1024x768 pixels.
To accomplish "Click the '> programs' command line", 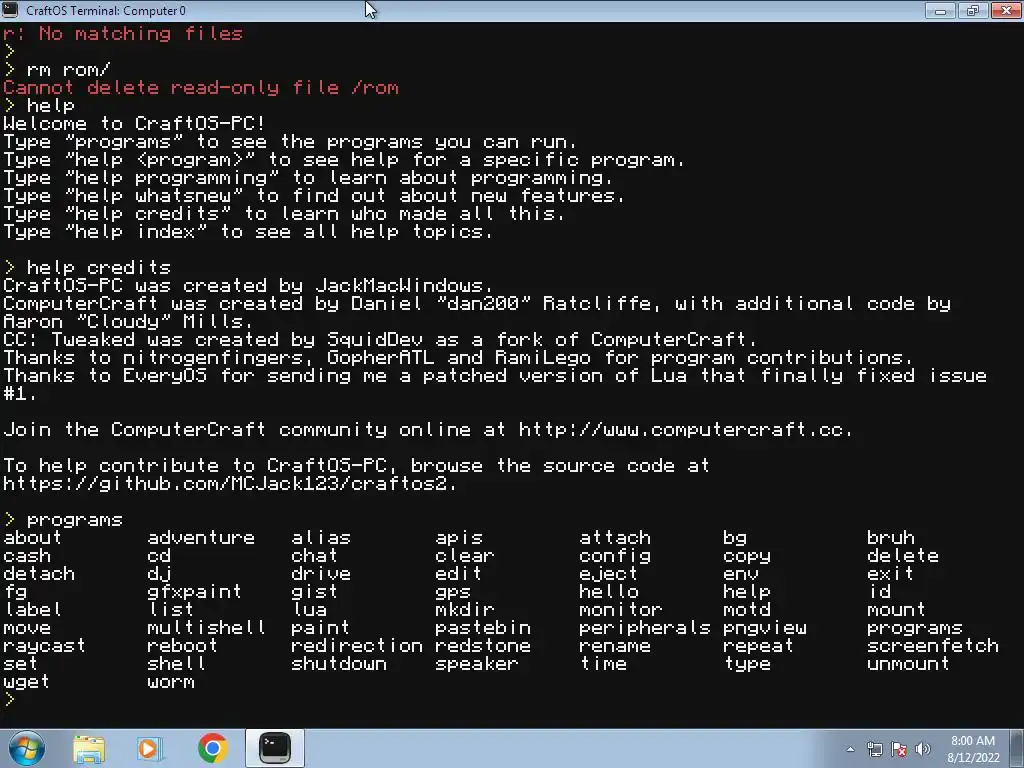I will click(x=63, y=520).
